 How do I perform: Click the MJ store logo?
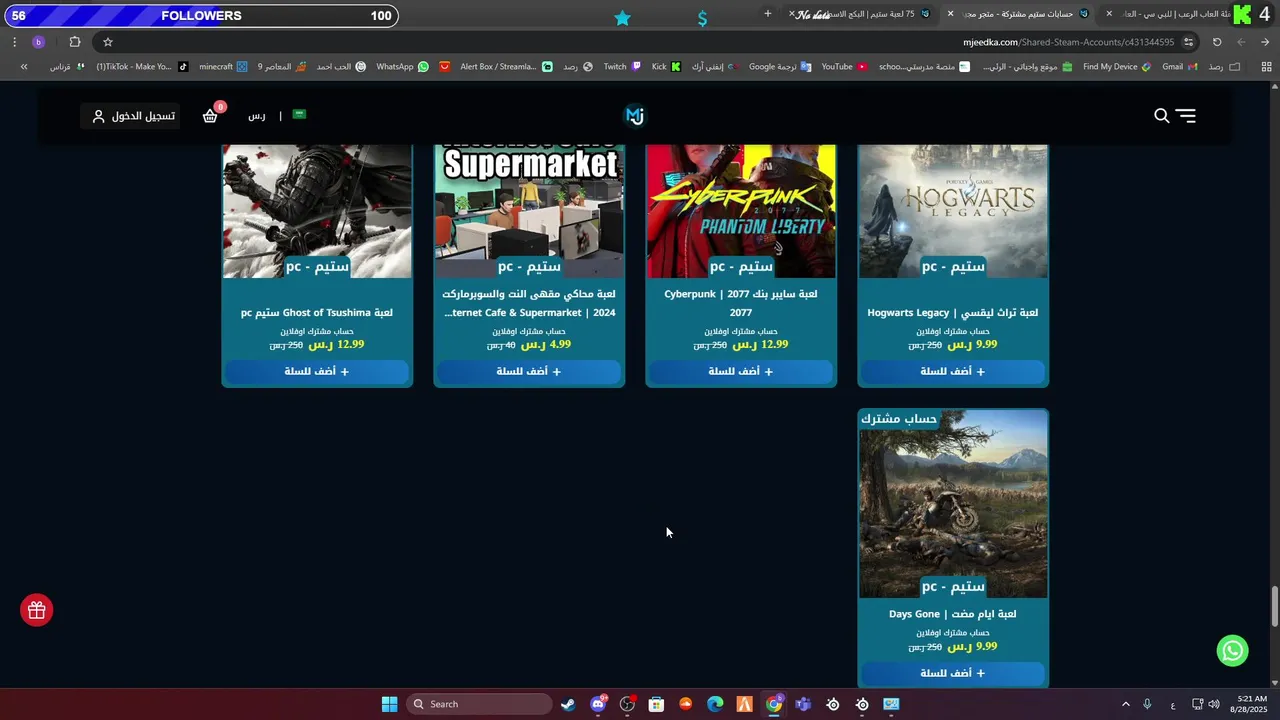pyautogui.click(x=635, y=116)
